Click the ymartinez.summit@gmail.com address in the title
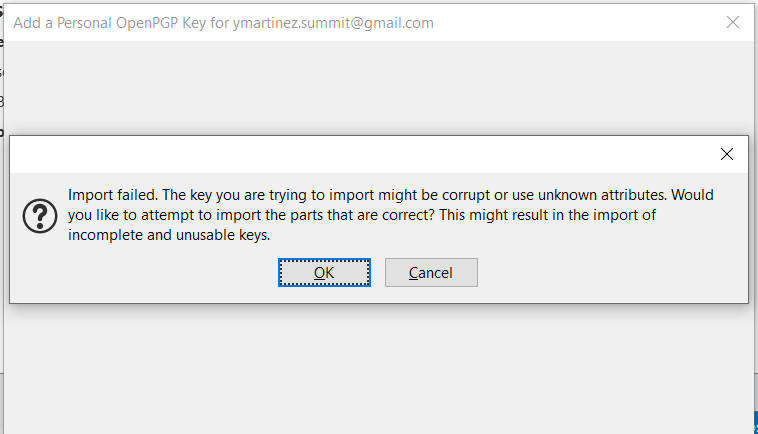This screenshot has width=758, height=434. (336, 23)
